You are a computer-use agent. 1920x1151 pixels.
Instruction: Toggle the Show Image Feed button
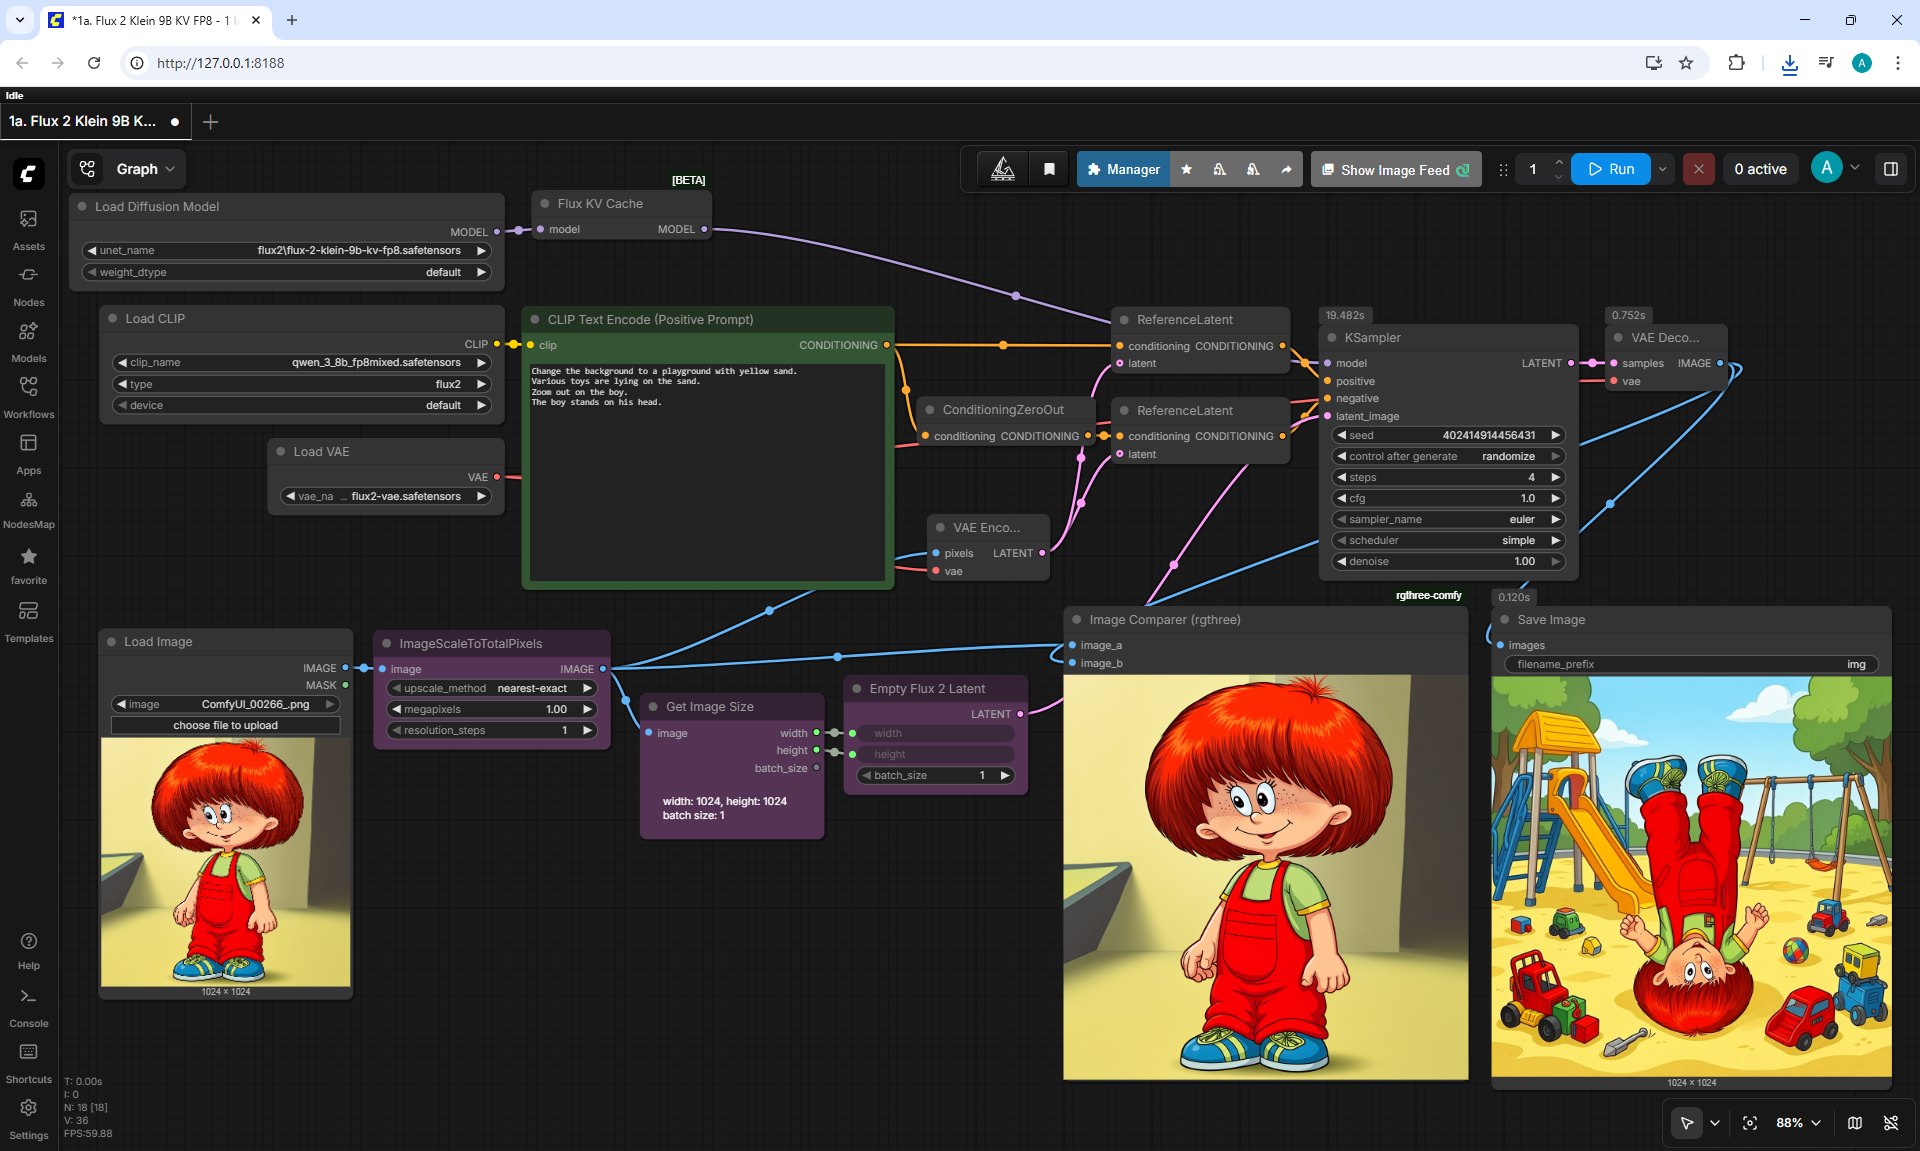point(1396,170)
